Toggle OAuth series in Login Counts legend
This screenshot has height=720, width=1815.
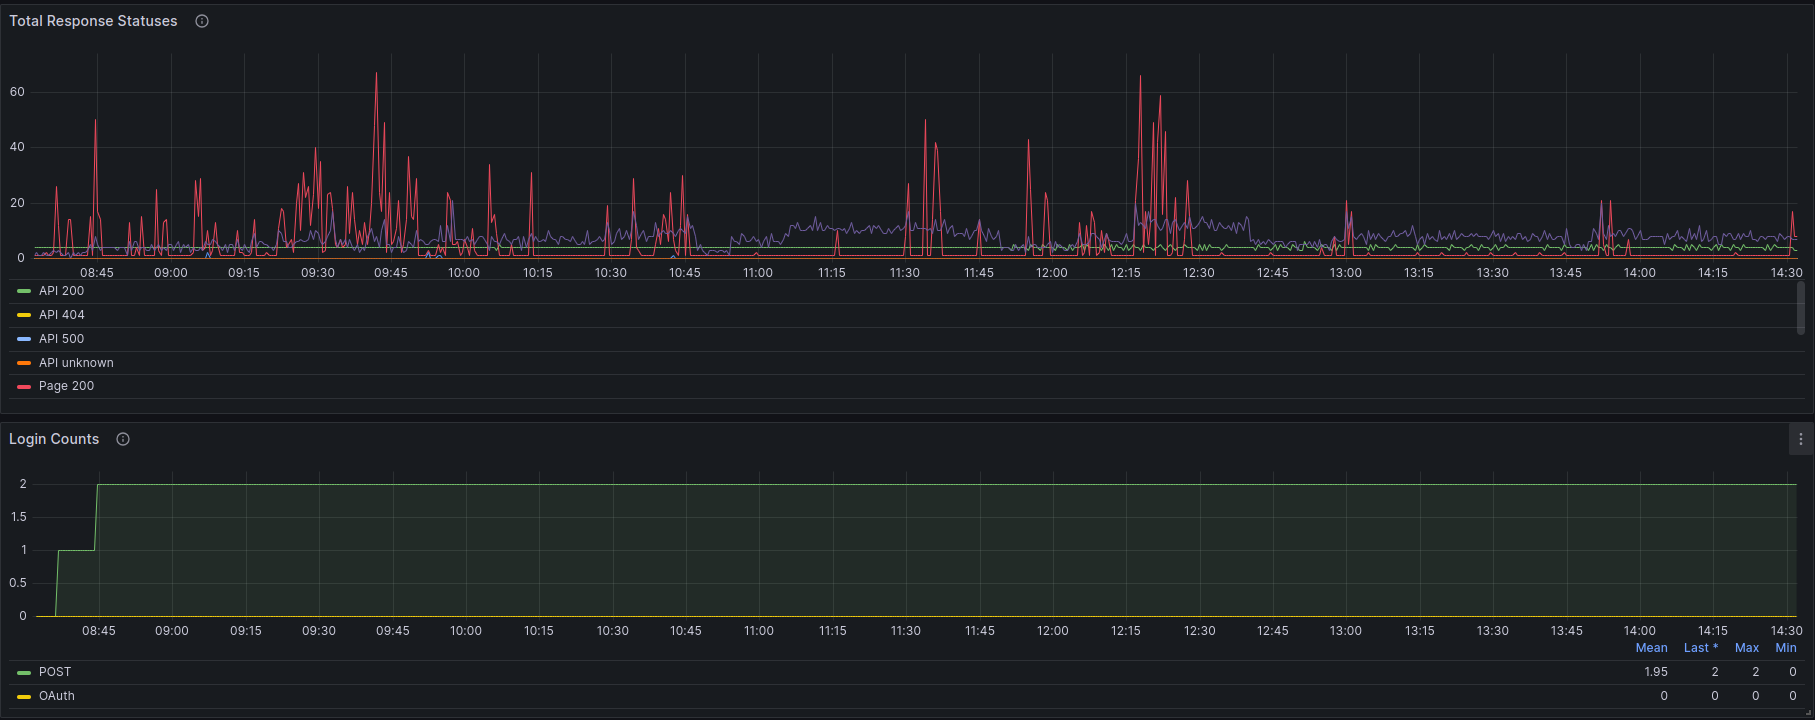pos(57,696)
